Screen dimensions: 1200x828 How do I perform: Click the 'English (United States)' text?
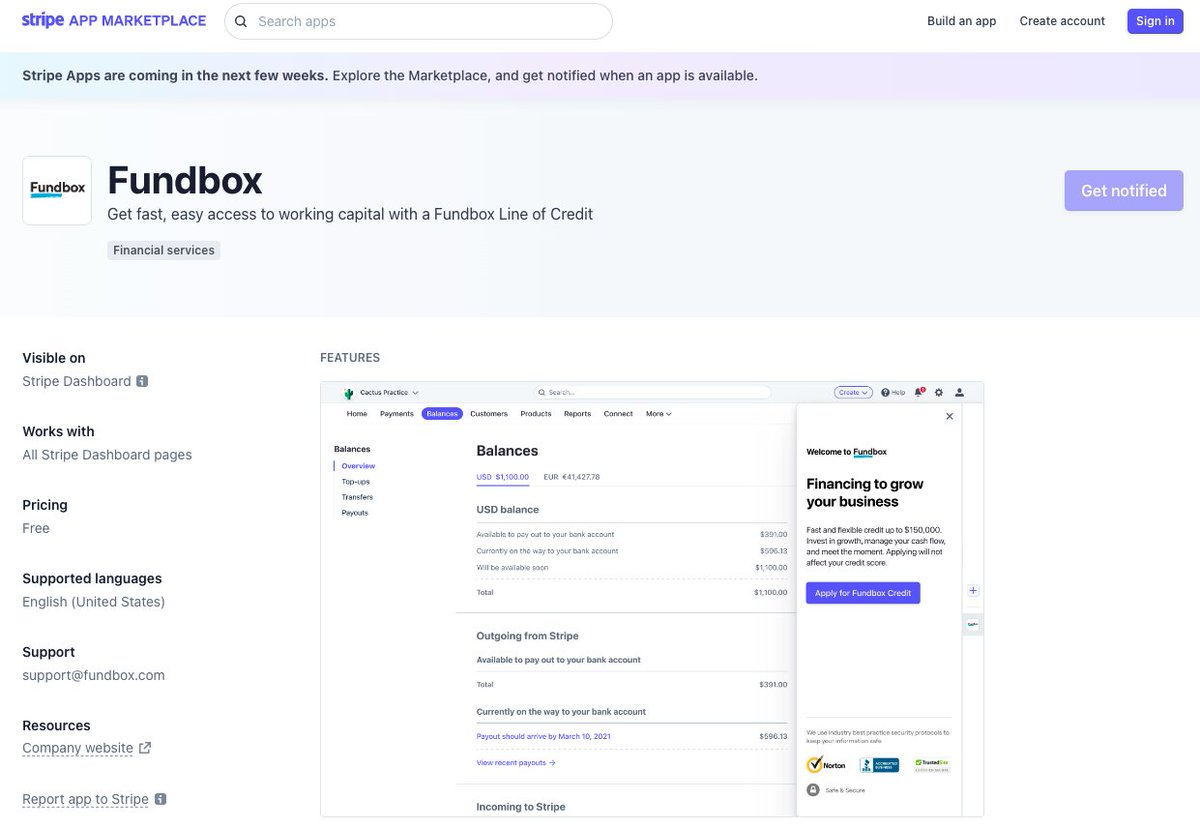[94, 602]
